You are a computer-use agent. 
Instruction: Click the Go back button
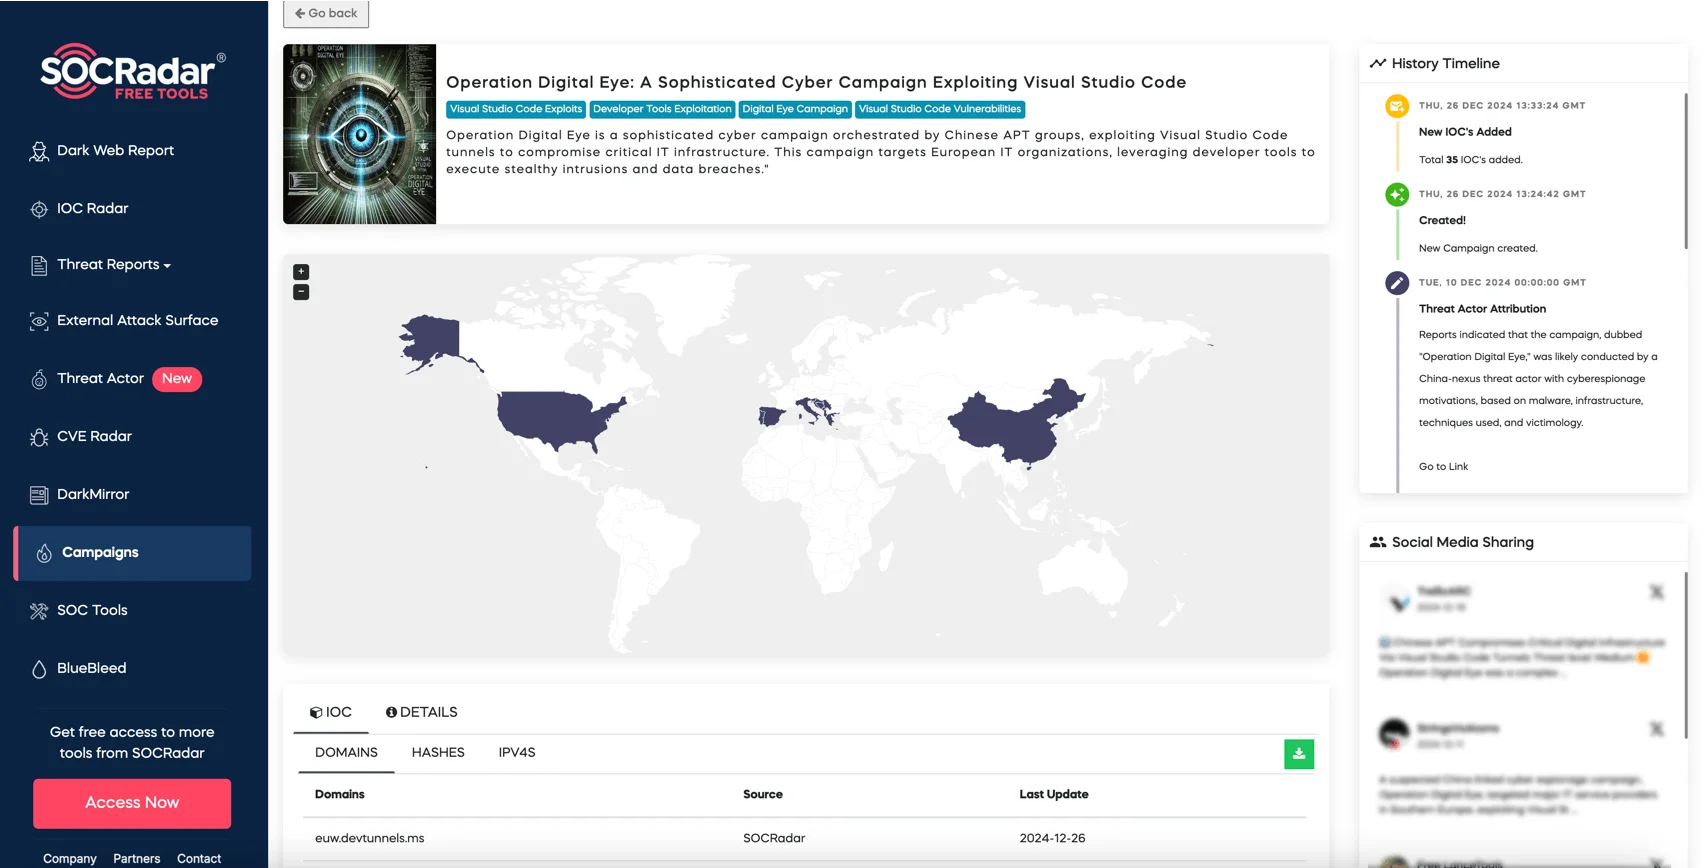point(326,13)
